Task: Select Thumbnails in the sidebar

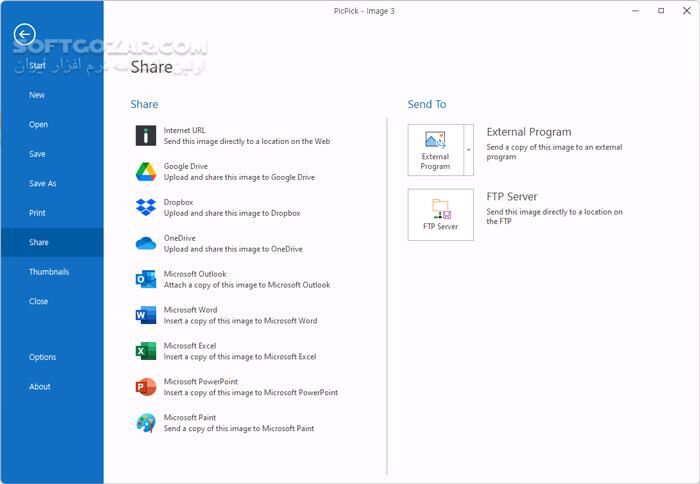Action: click(49, 272)
